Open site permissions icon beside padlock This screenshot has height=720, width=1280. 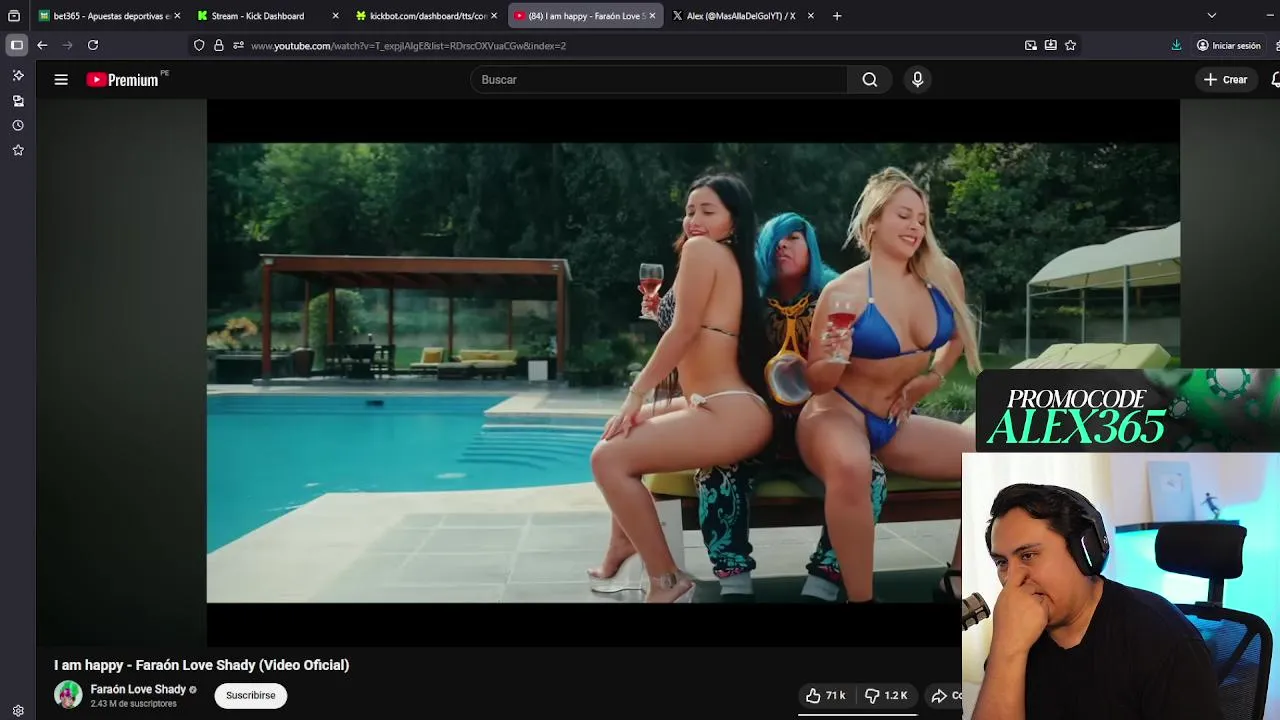tap(238, 45)
